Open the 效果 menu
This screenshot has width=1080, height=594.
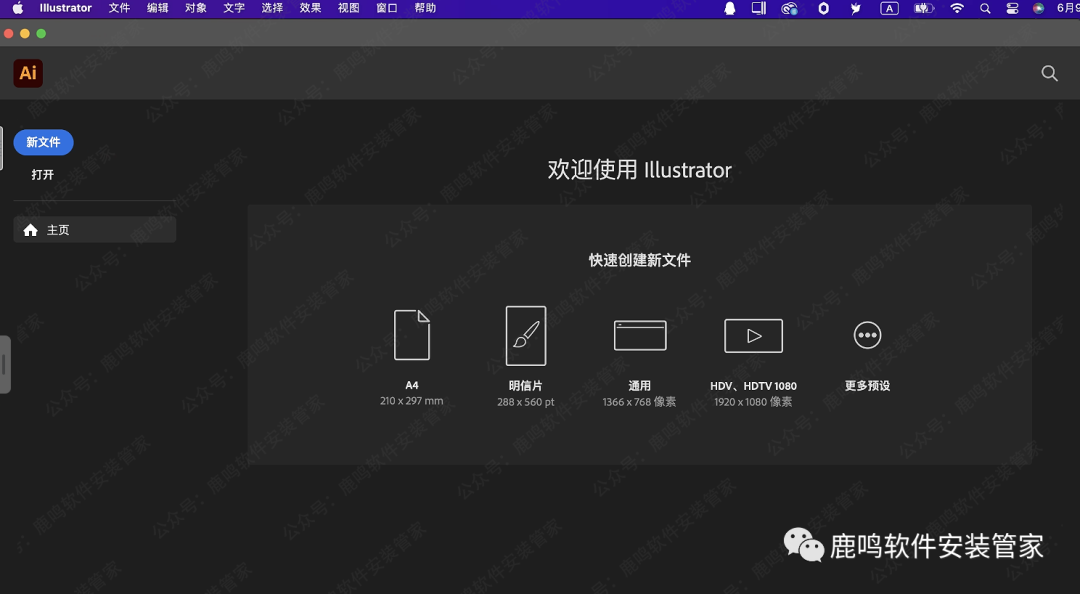click(309, 8)
